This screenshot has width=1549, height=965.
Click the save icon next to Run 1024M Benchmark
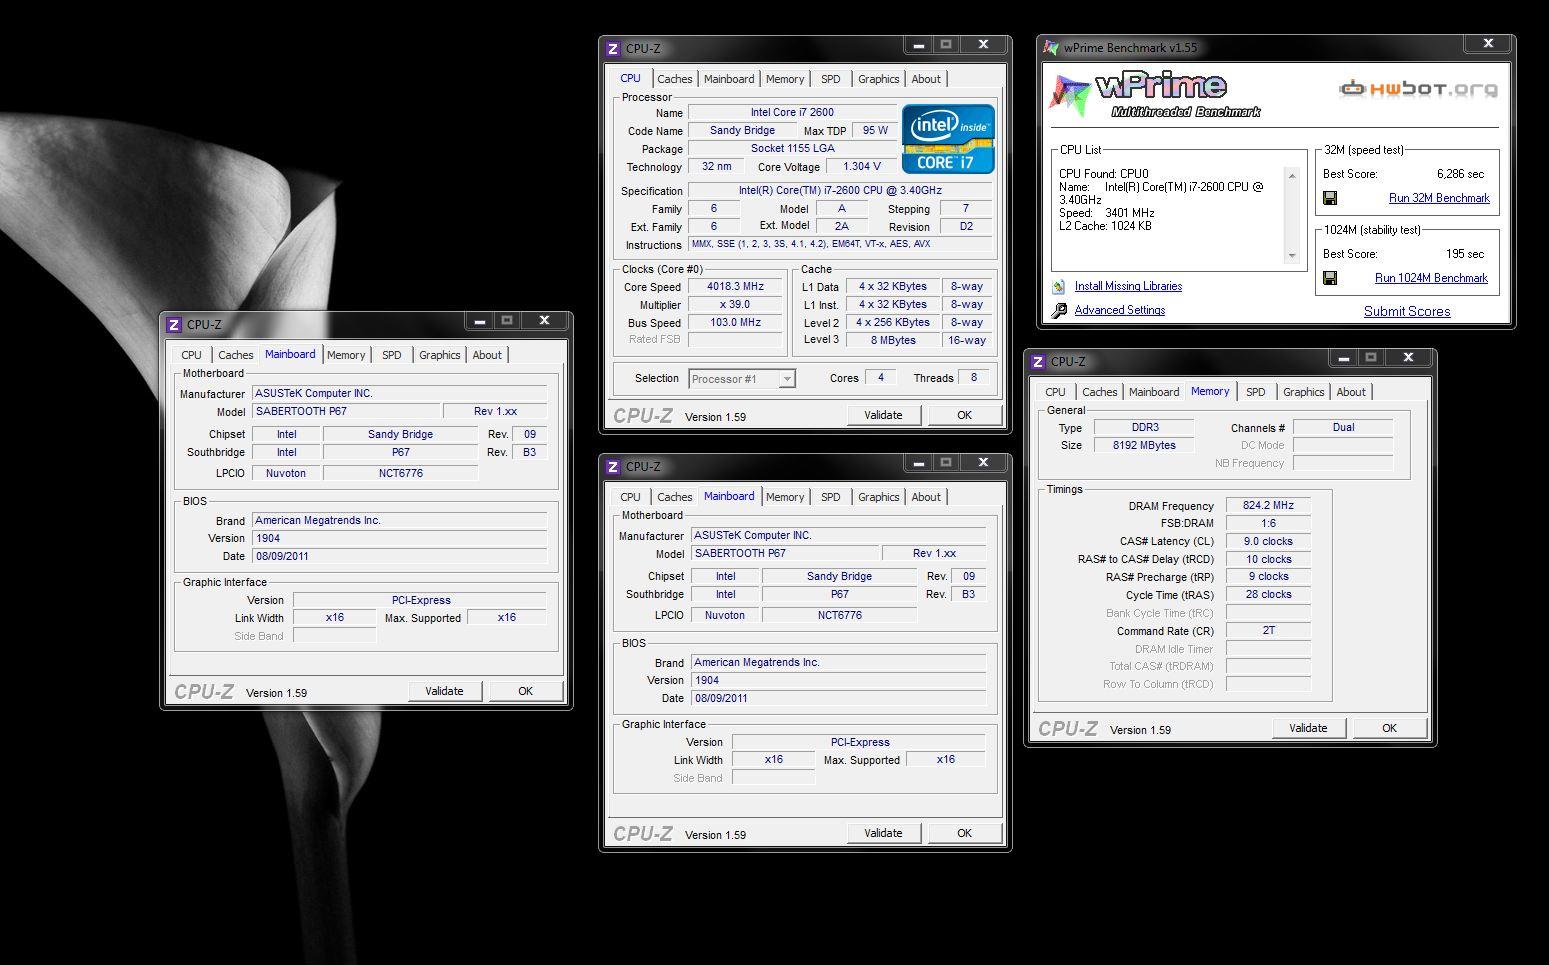click(1330, 278)
